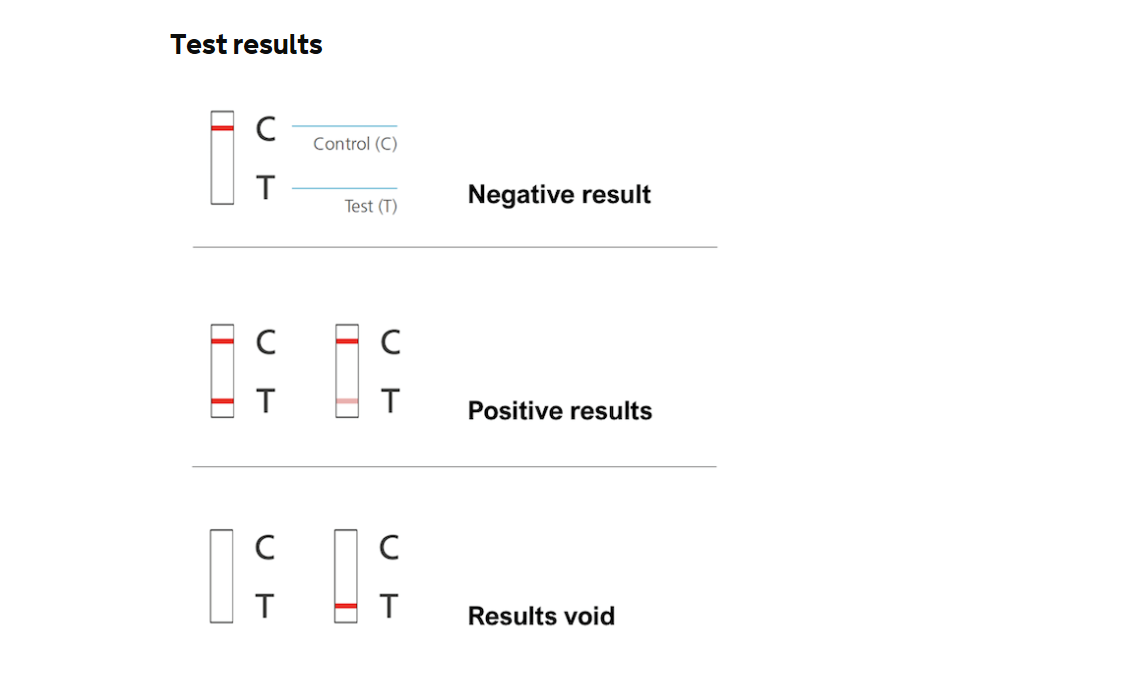Click the T letter next to faint-line positive strip
Image resolution: width=1121 pixels, height=676 pixels.
(390, 402)
